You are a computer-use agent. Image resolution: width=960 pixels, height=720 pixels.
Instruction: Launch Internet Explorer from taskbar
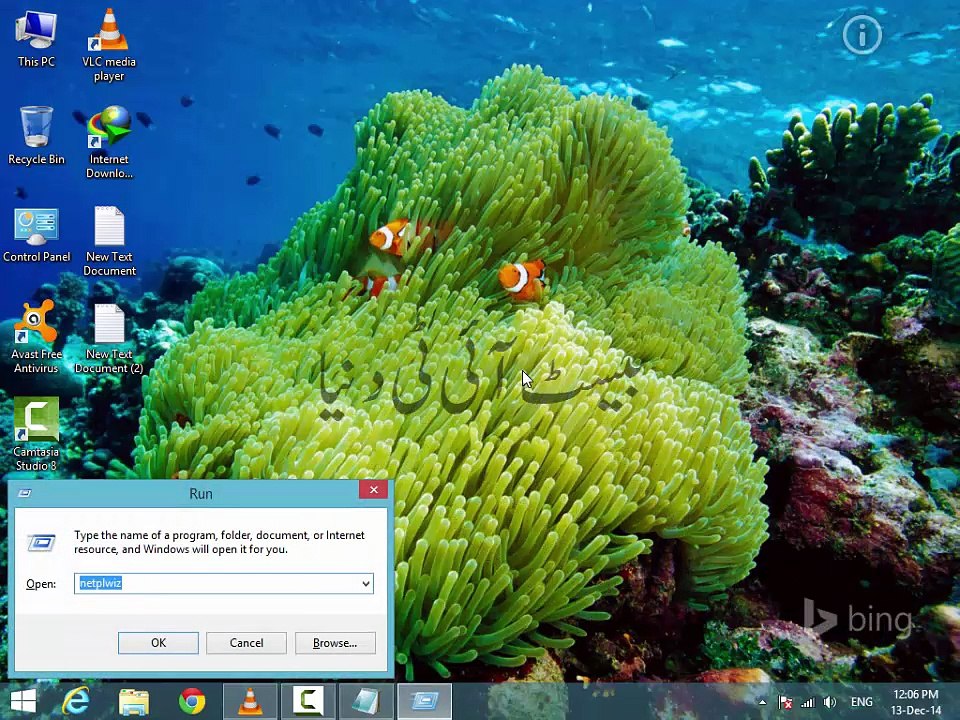point(76,701)
